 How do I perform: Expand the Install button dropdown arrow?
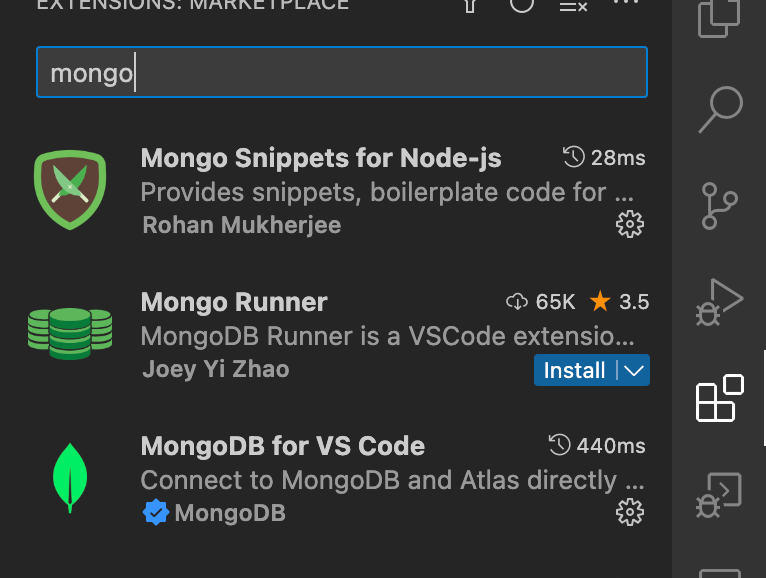(633, 370)
